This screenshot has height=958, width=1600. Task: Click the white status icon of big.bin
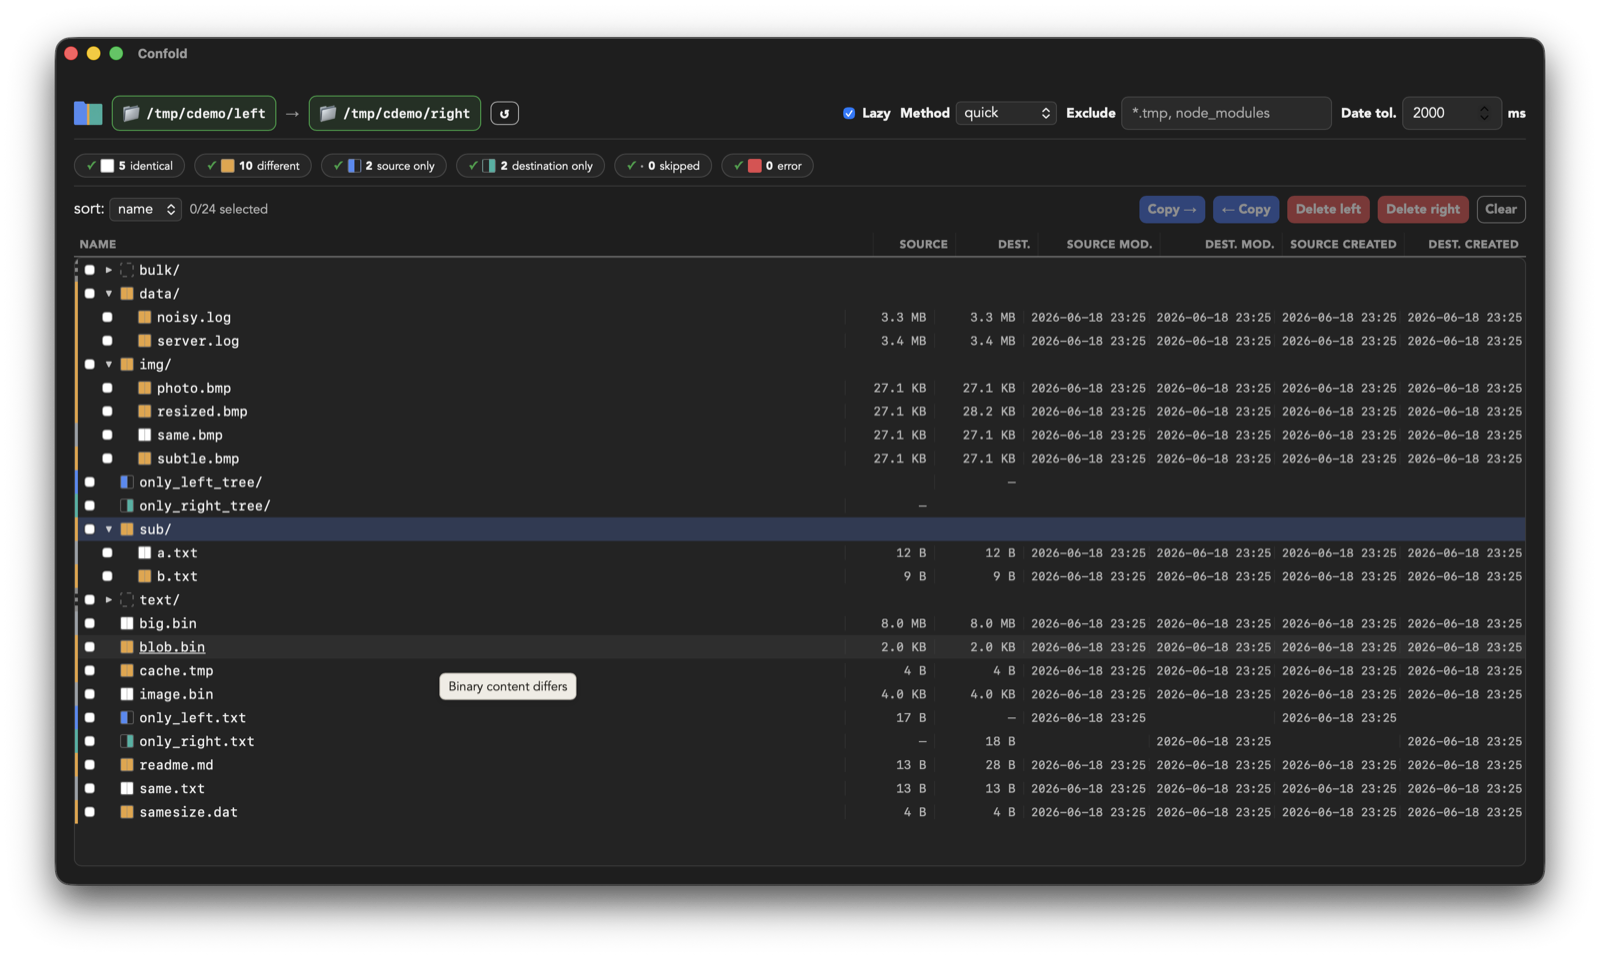[127, 623]
